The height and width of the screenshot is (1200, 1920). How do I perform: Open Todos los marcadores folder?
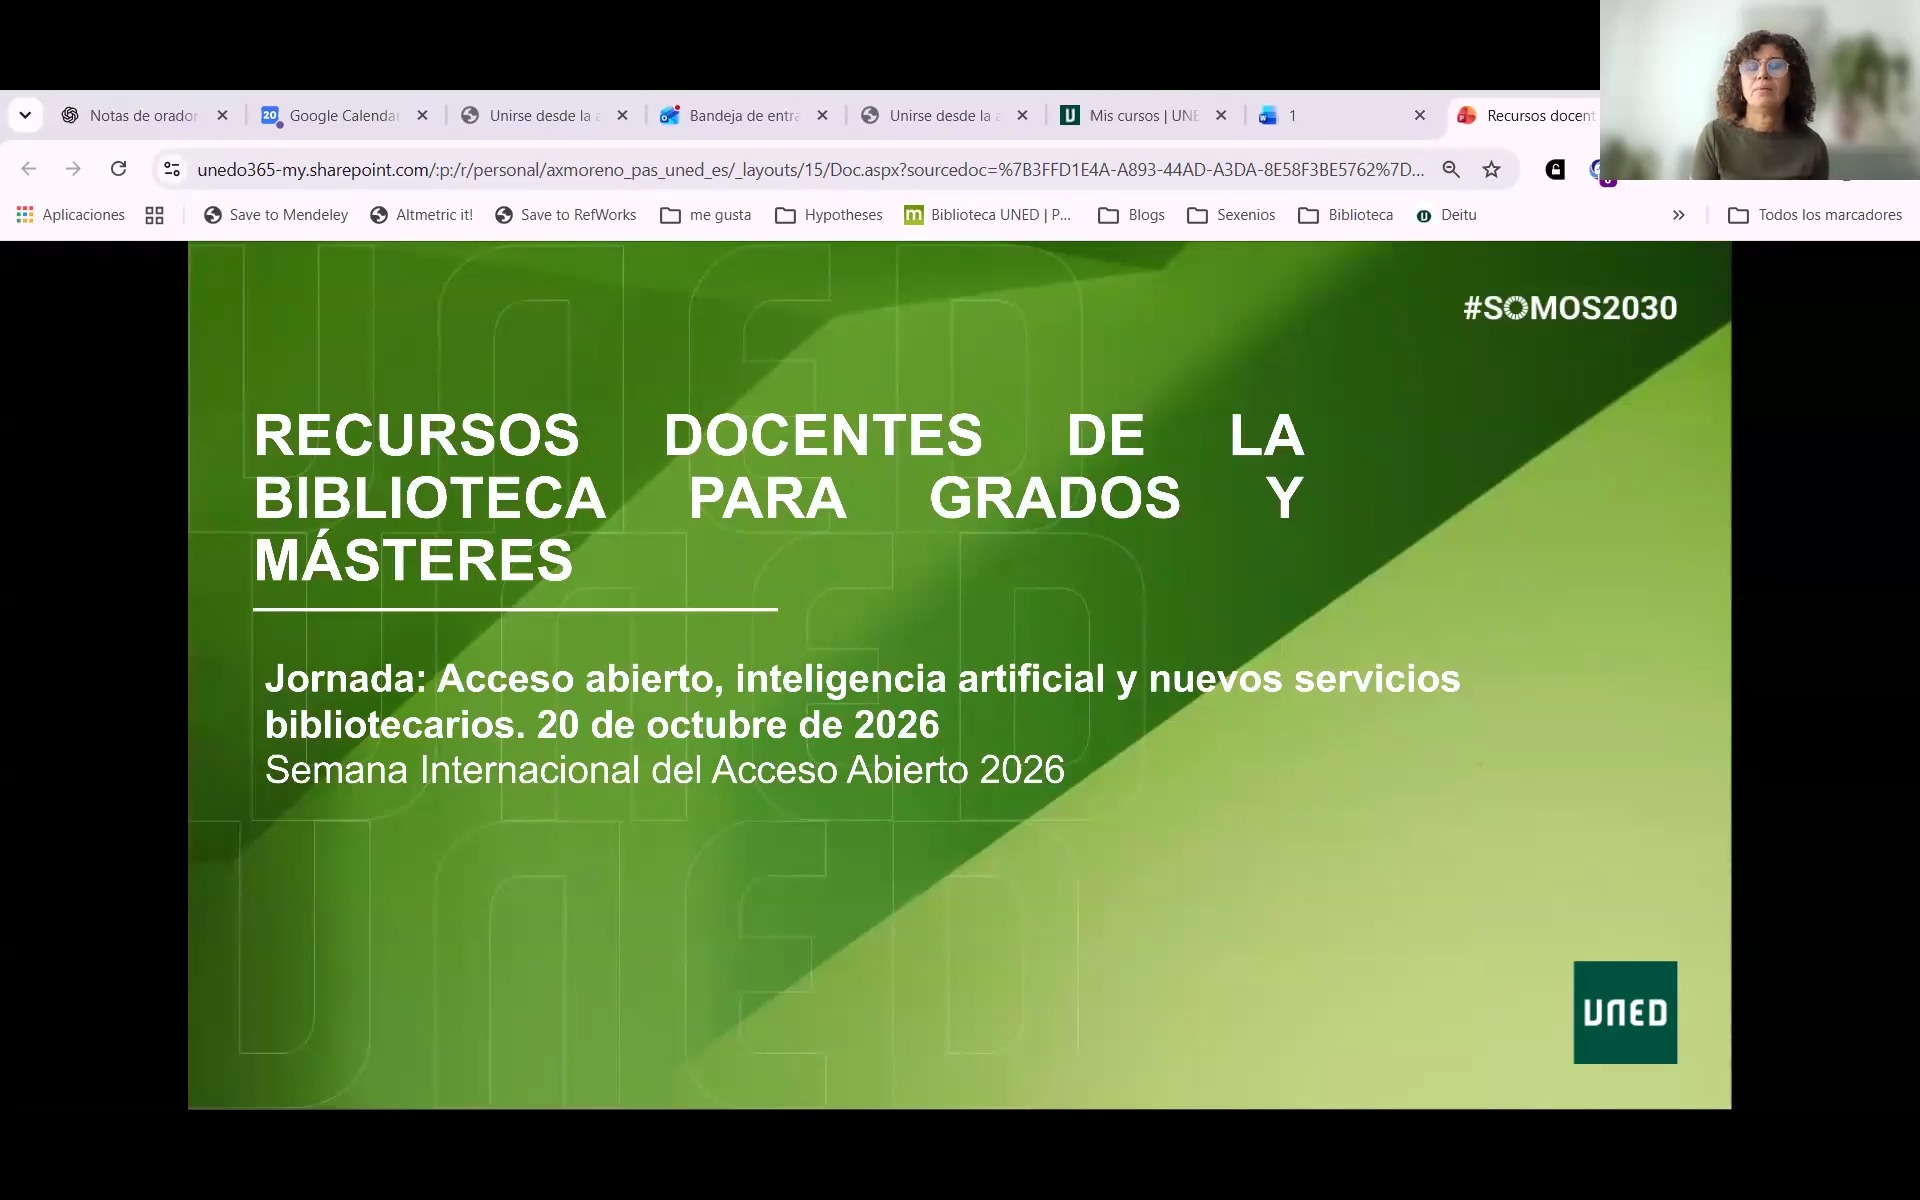1815,215
